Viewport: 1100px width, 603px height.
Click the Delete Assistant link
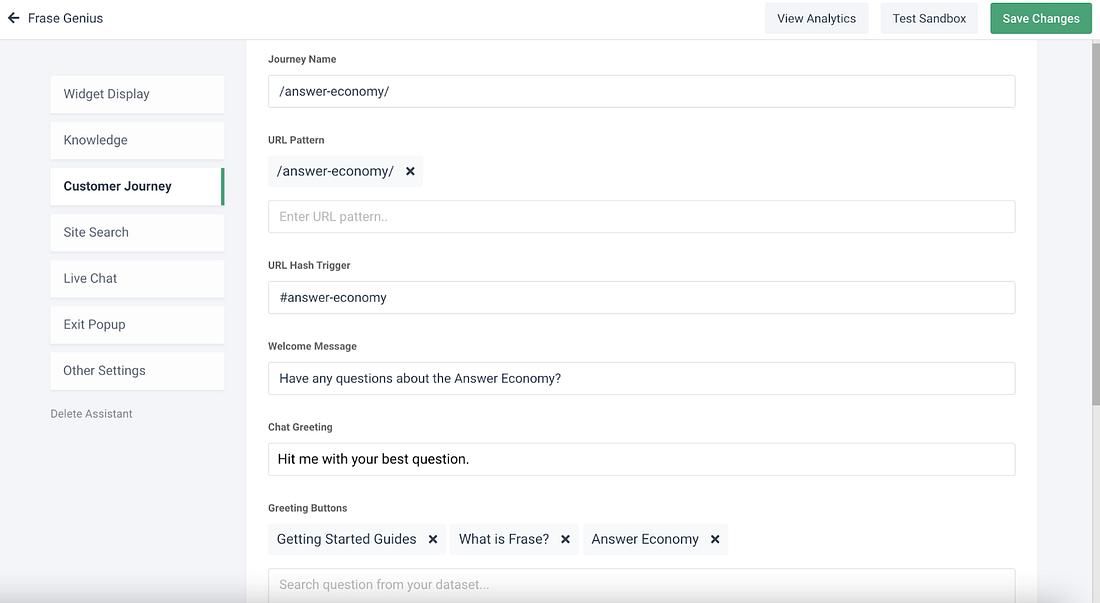tap(91, 414)
